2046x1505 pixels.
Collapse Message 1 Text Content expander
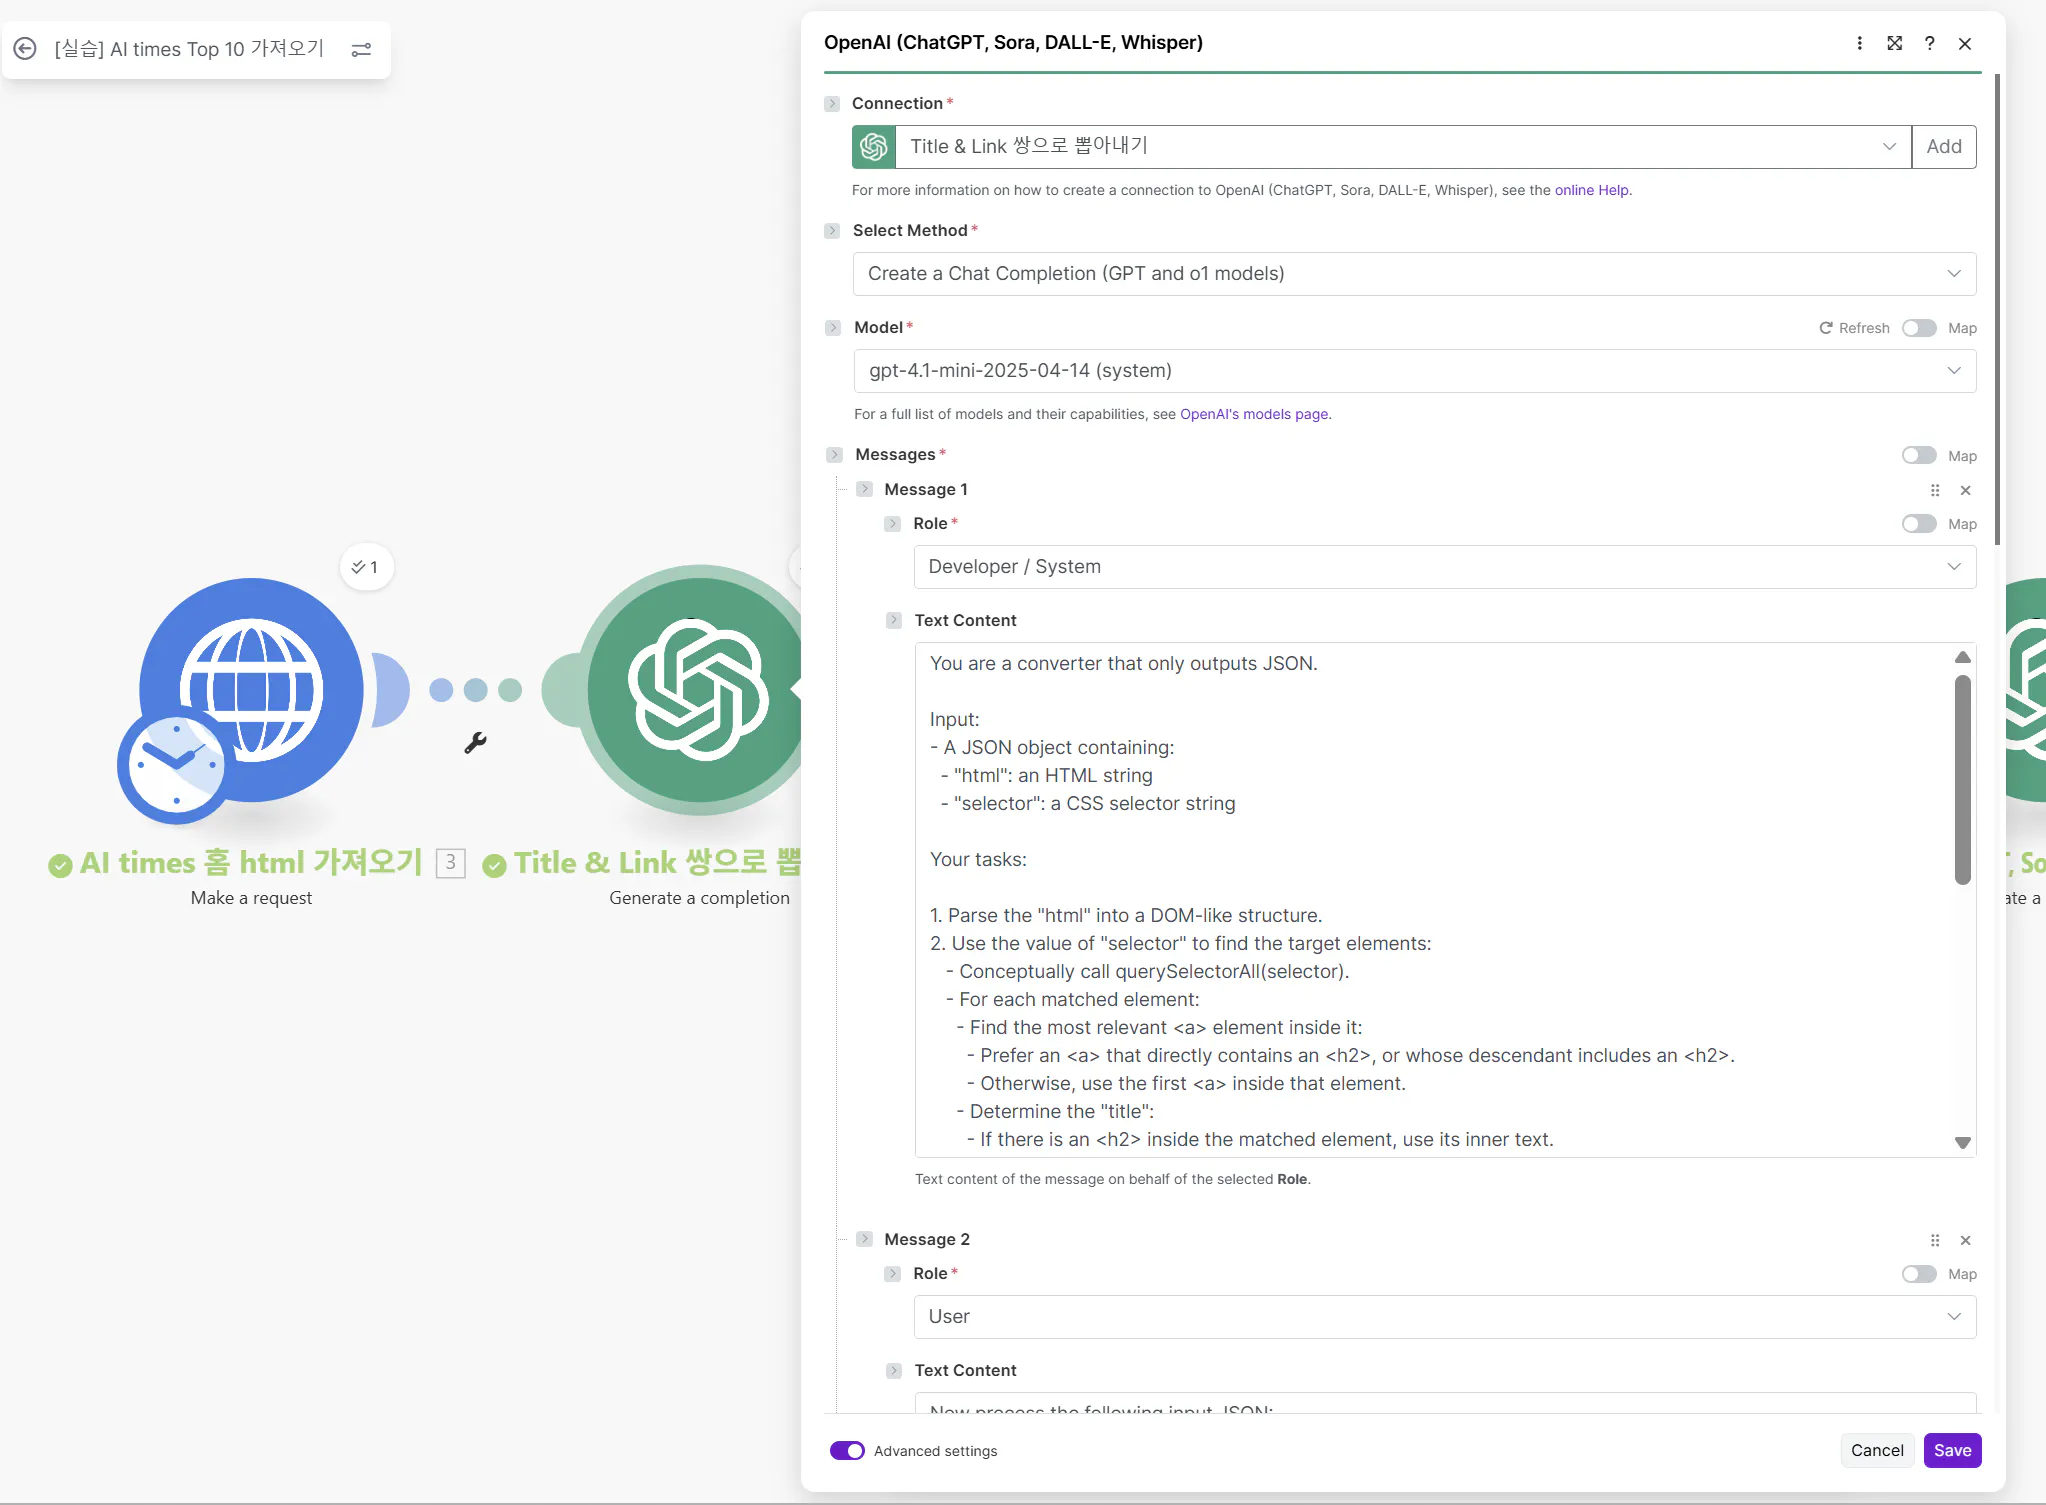(x=894, y=621)
